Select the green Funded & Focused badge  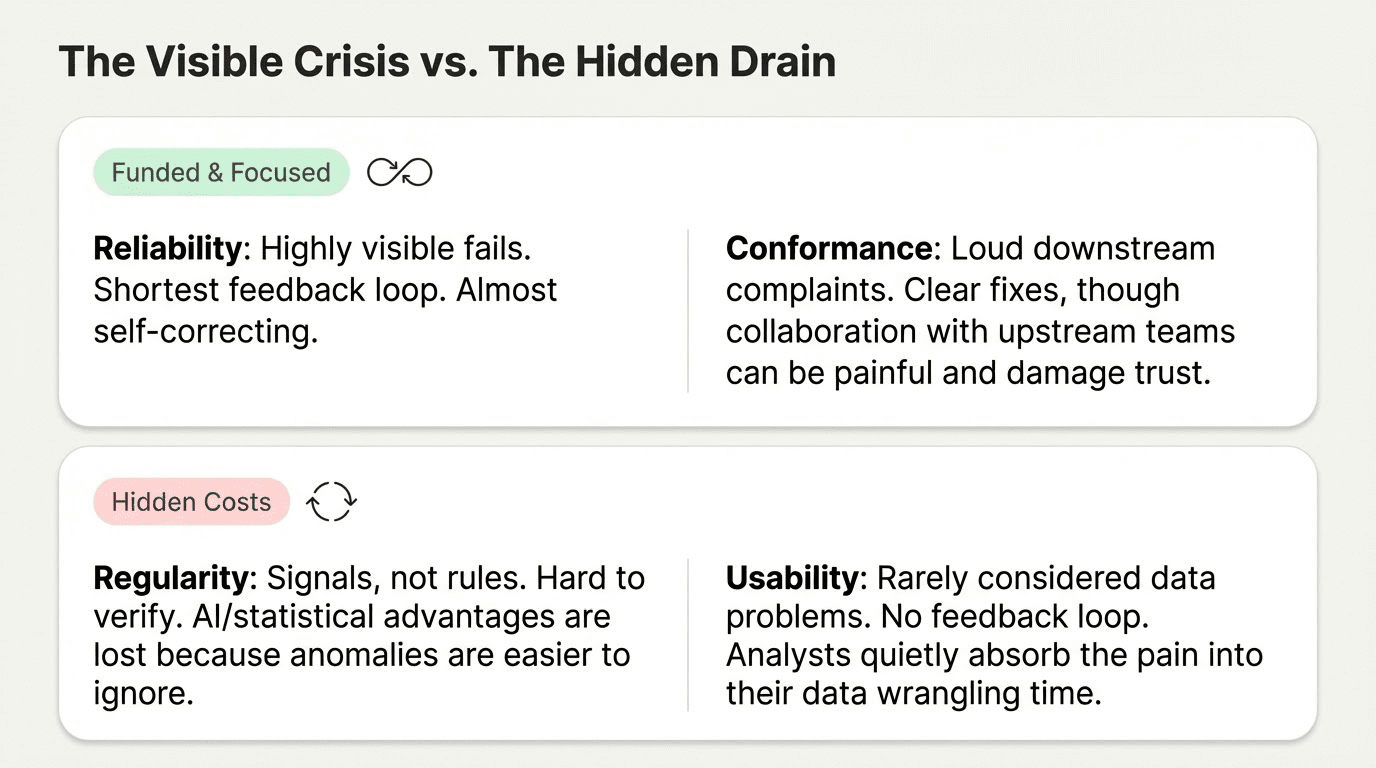pyautogui.click(x=220, y=173)
